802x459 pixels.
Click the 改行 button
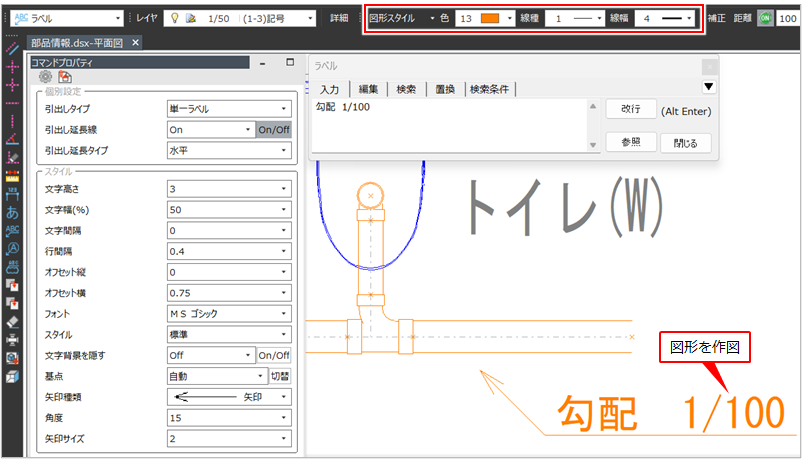click(x=630, y=109)
